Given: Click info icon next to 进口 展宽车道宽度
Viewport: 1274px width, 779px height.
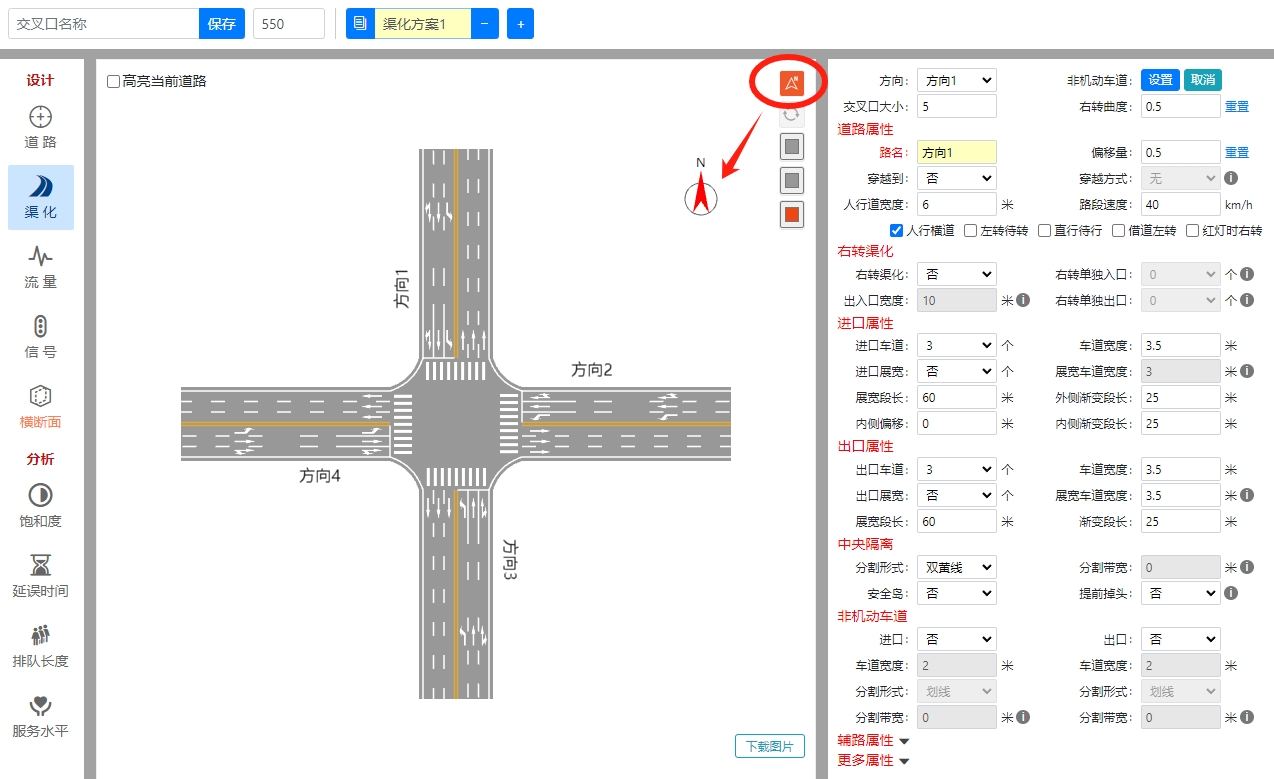Looking at the screenshot, I should [1246, 371].
